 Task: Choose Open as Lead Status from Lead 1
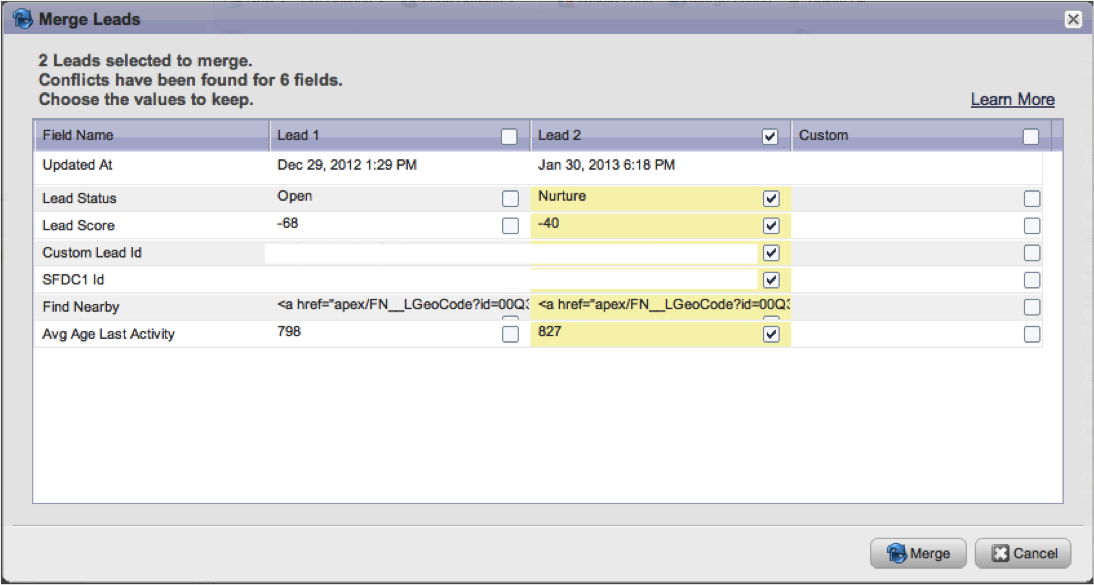click(510, 198)
